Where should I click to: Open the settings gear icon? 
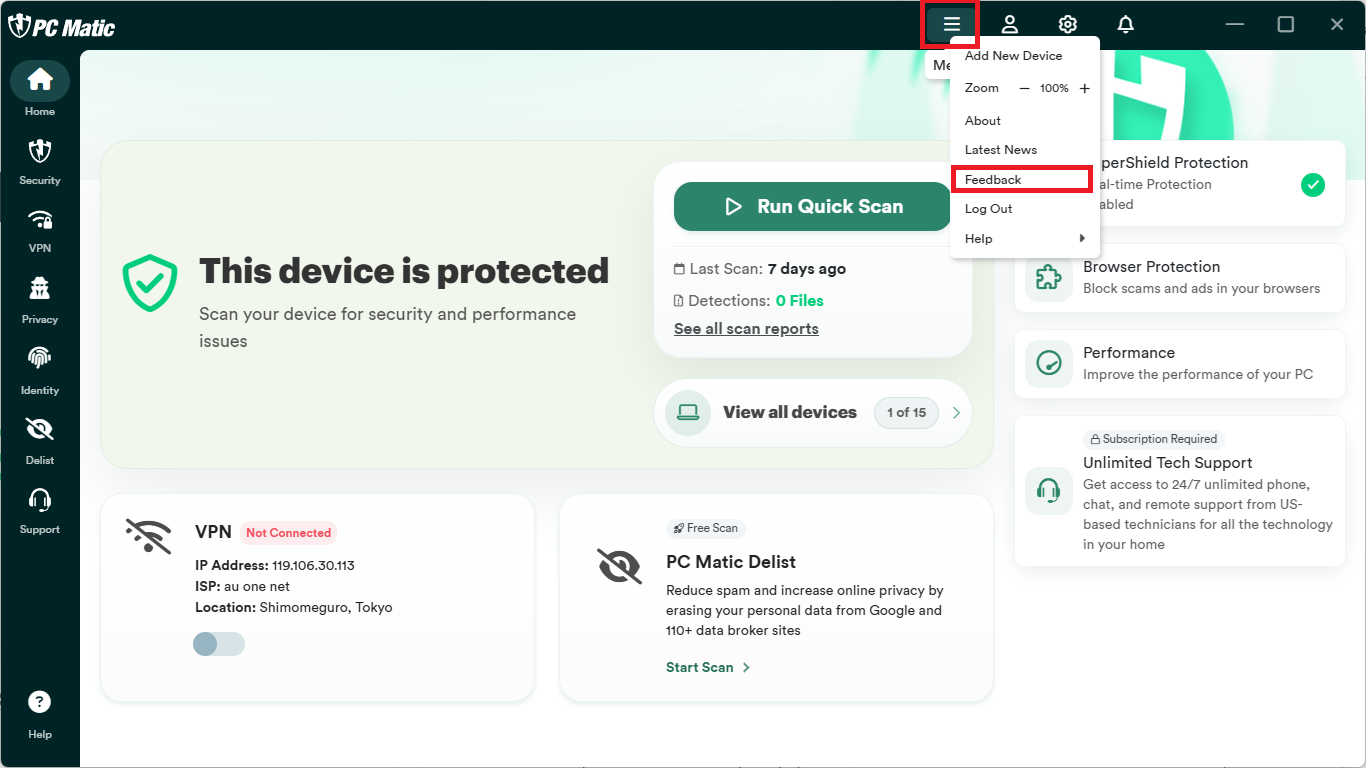1068,24
